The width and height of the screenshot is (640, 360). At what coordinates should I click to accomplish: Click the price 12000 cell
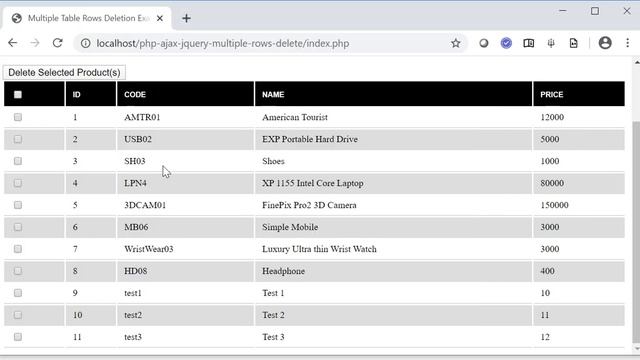pyautogui.click(x=579, y=117)
